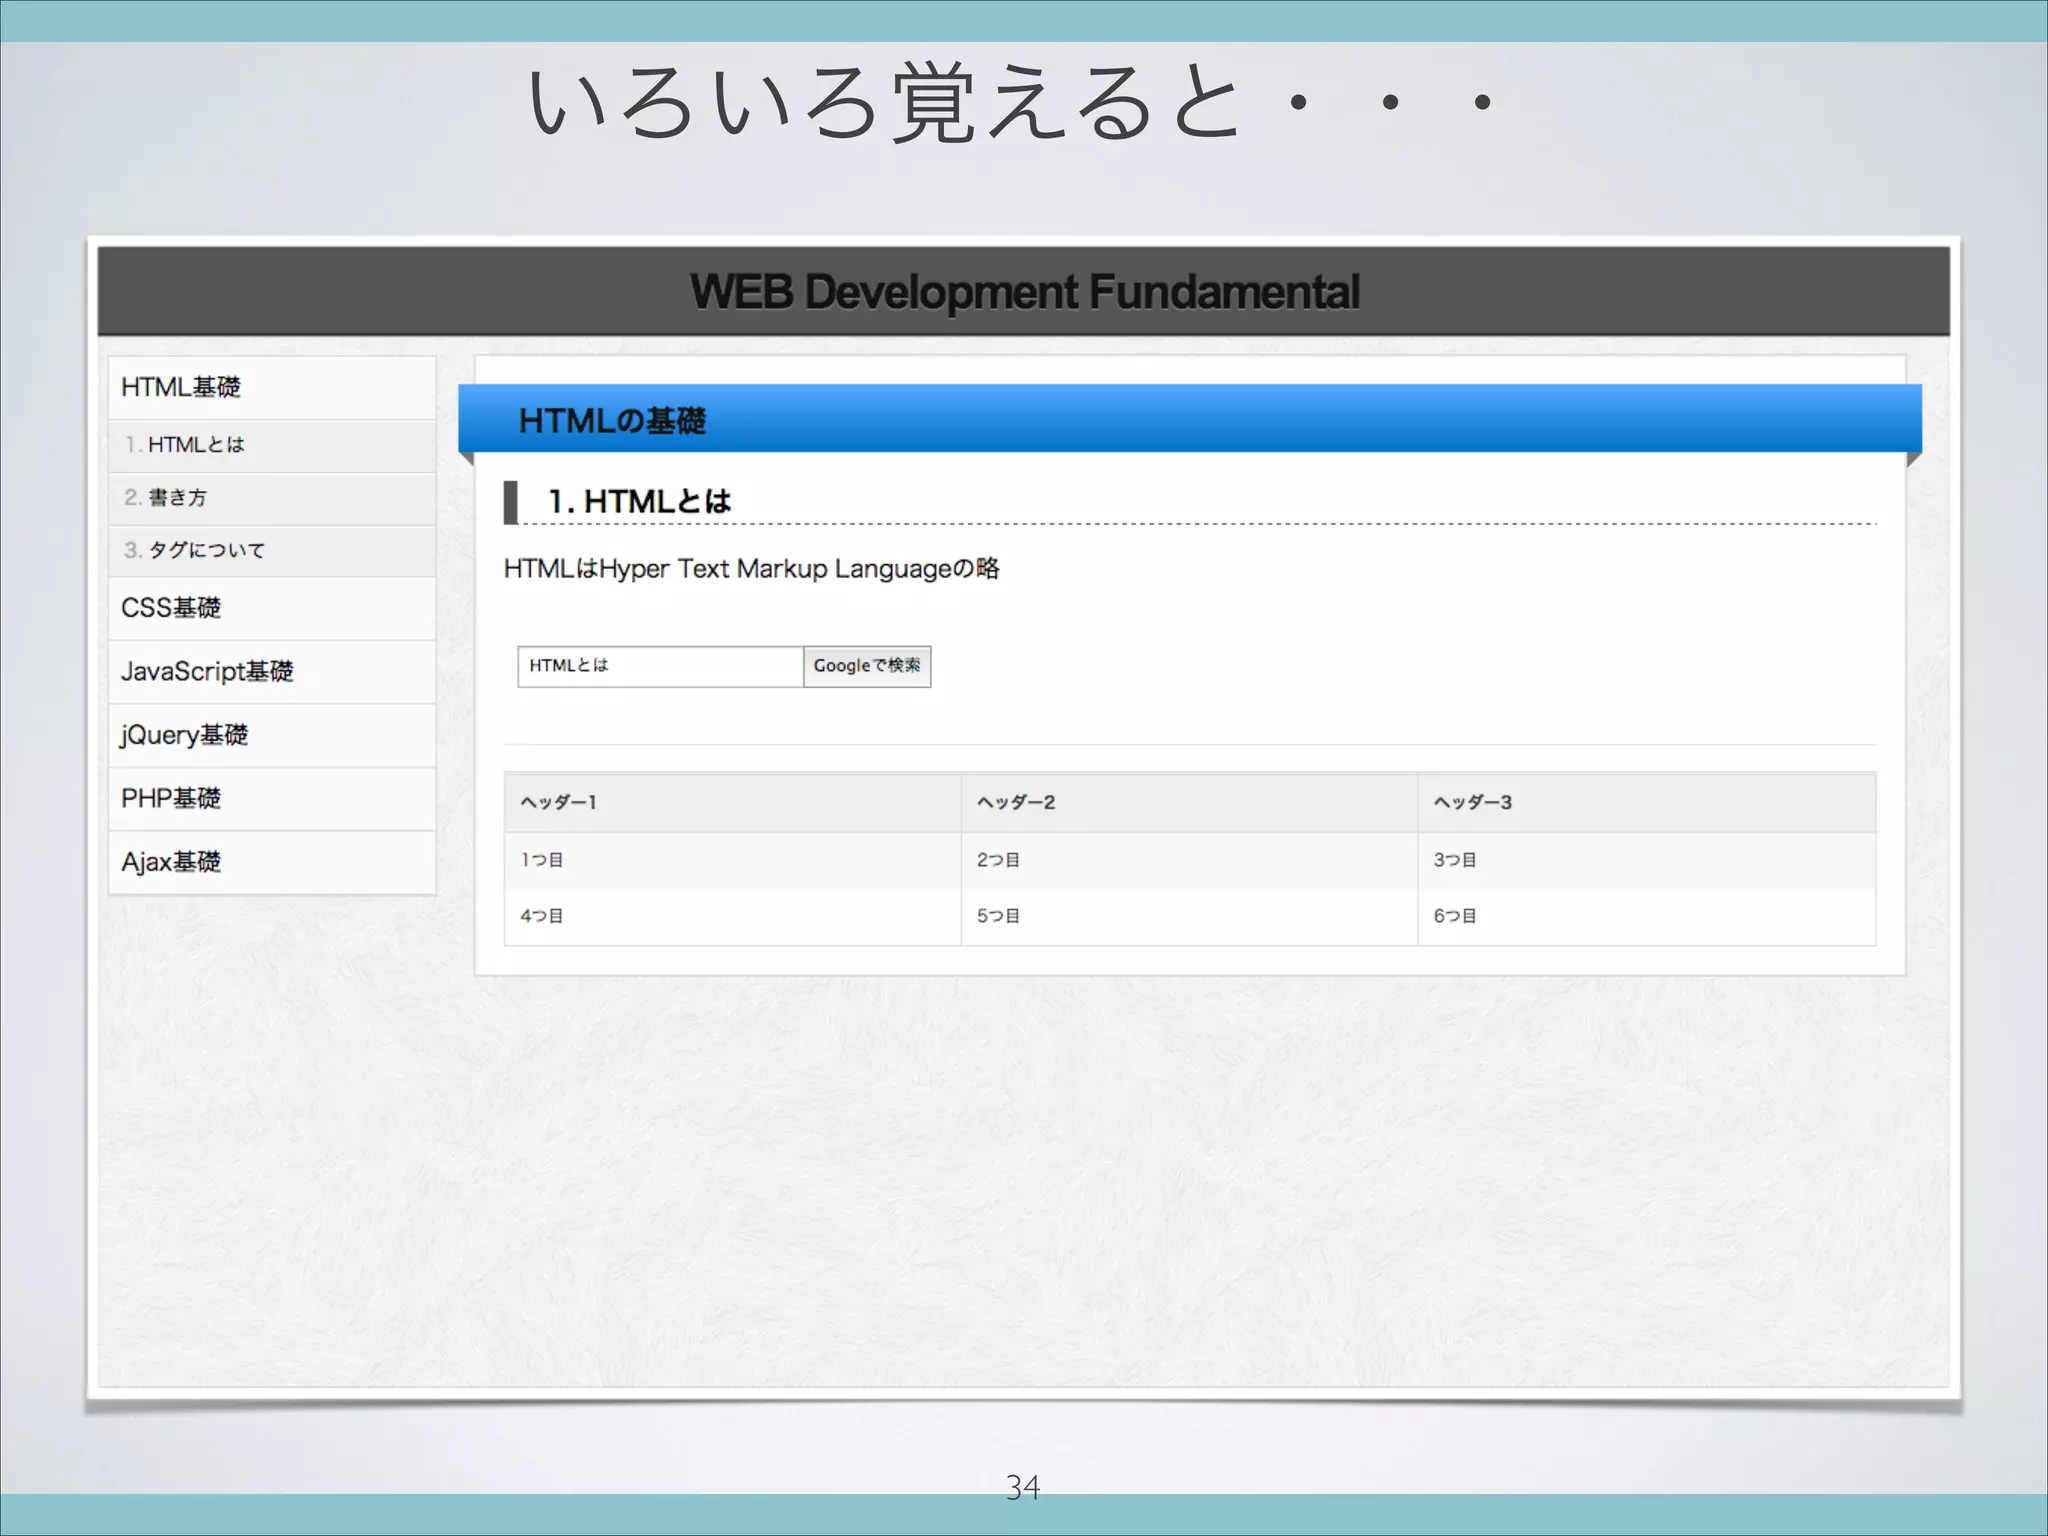Open the HTML基礎 sidebar section
The width and height of the screenshot is (2048, 1536).
181,387
